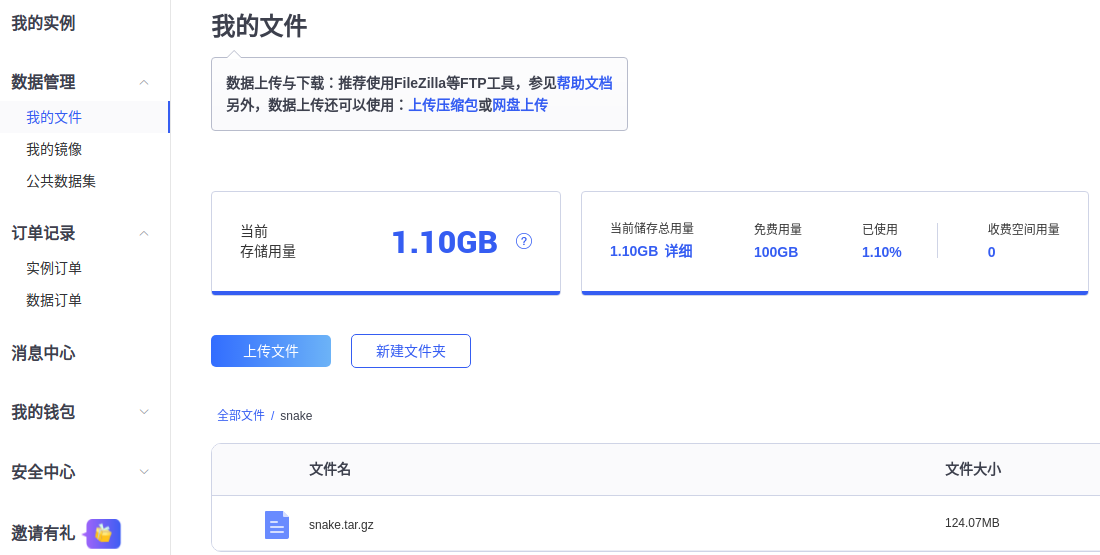Viewport: 1100px width, 555px height.
Task: Click the 数据管理 section title
Action: 43,82
